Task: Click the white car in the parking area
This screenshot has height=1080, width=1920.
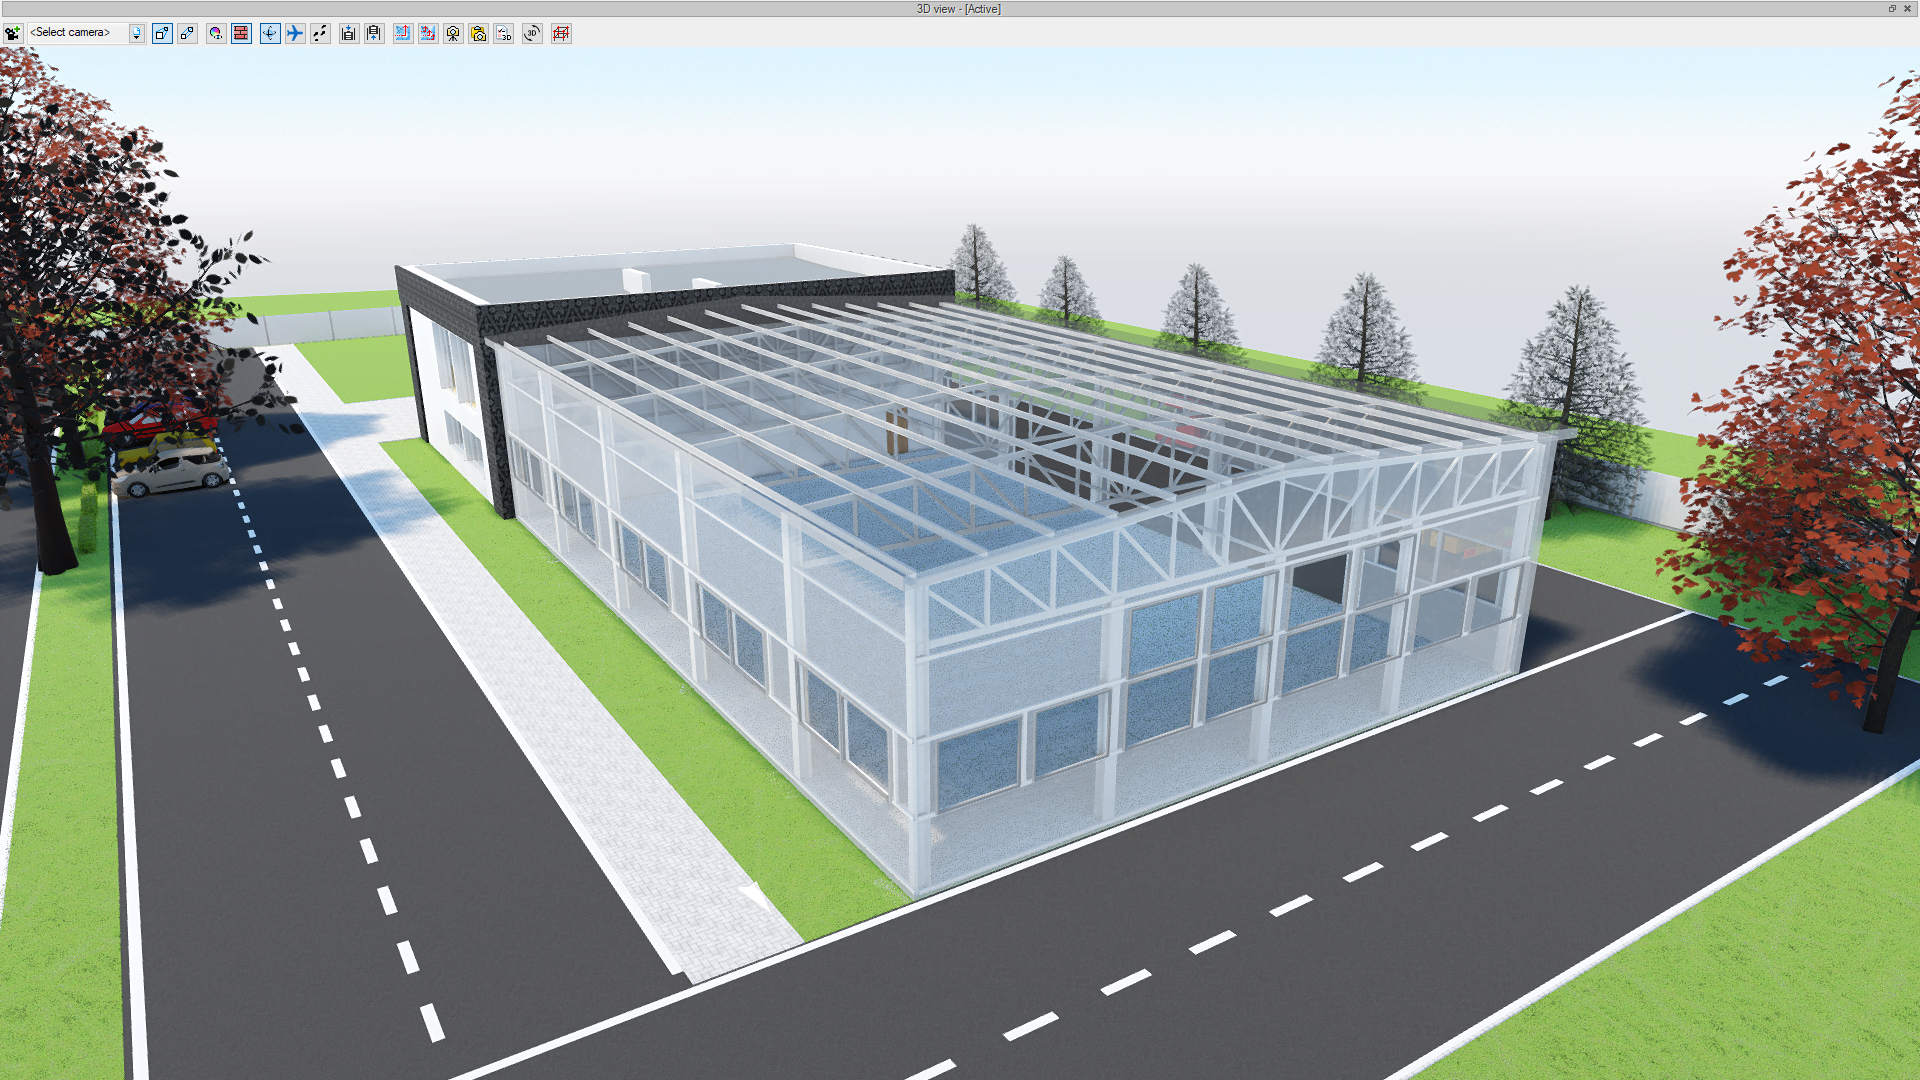Action: pos(171,470)
